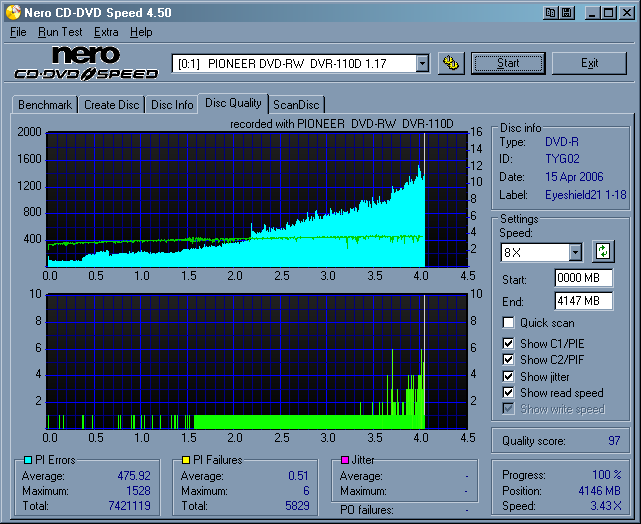Click PI Errors total 7421119

tap(130, 506)
